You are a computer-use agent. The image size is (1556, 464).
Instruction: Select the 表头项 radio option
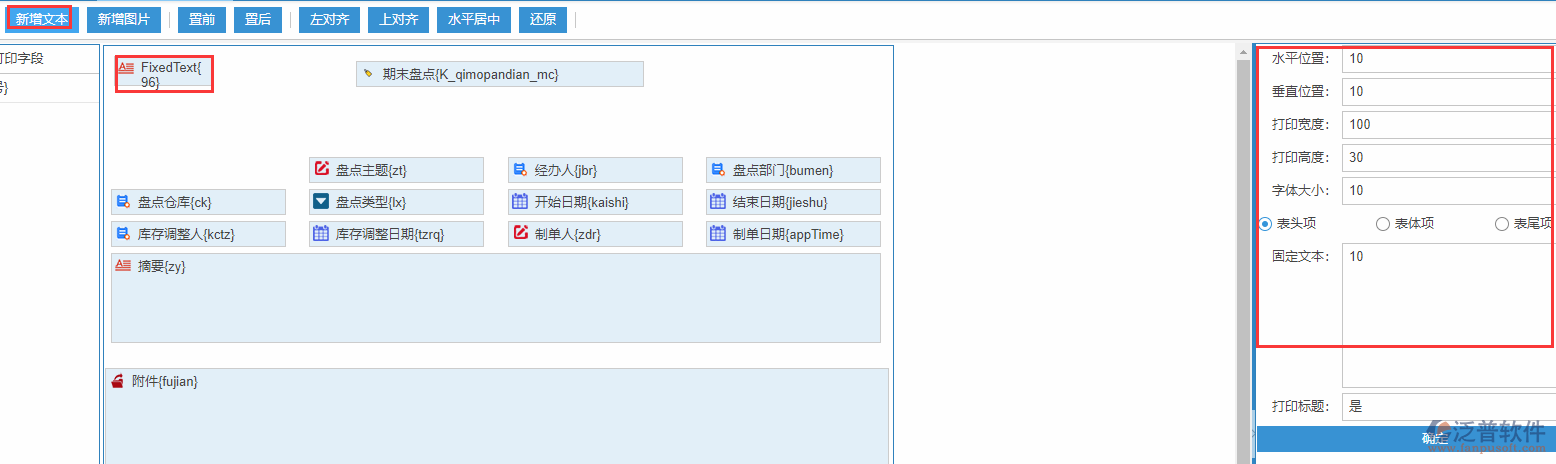pos(1265,224)
